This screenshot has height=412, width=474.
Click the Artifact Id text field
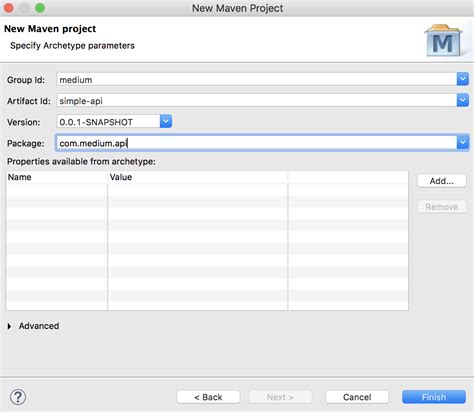(257, 100)
